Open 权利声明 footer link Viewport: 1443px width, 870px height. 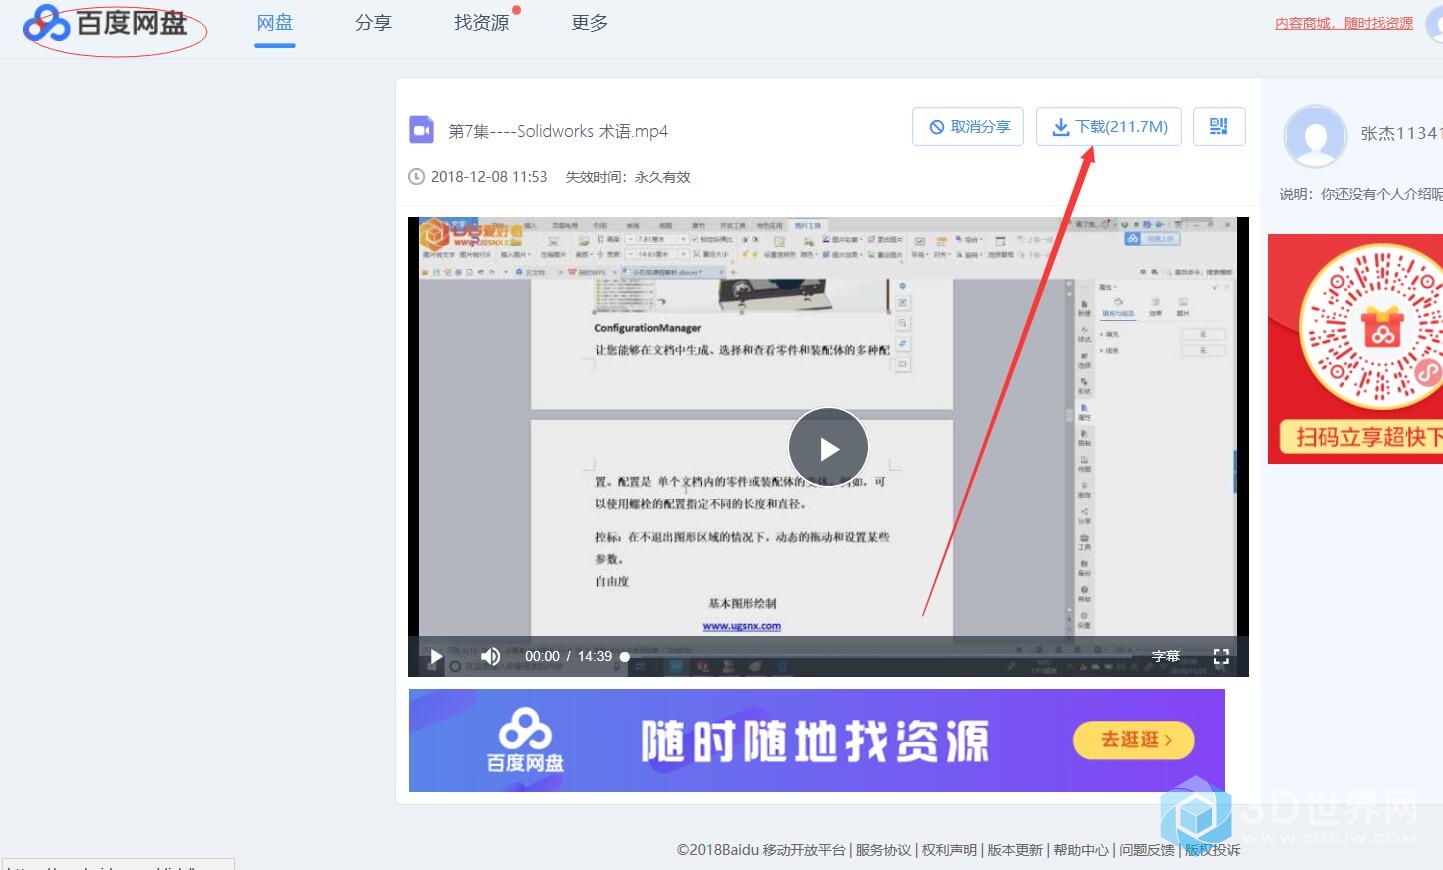[949, 850]
